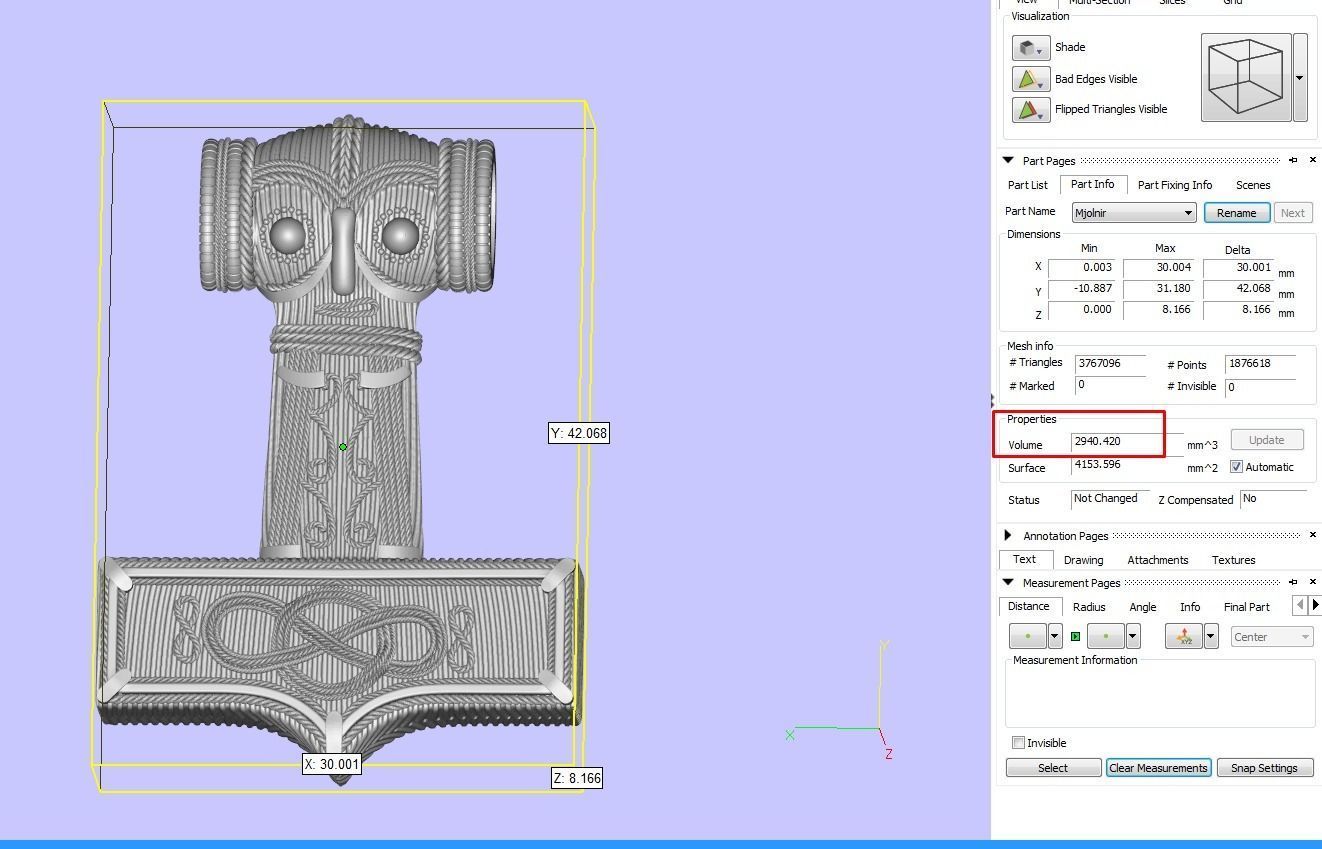
Task: Open the Angle measurement tab
Action: 1143,607
